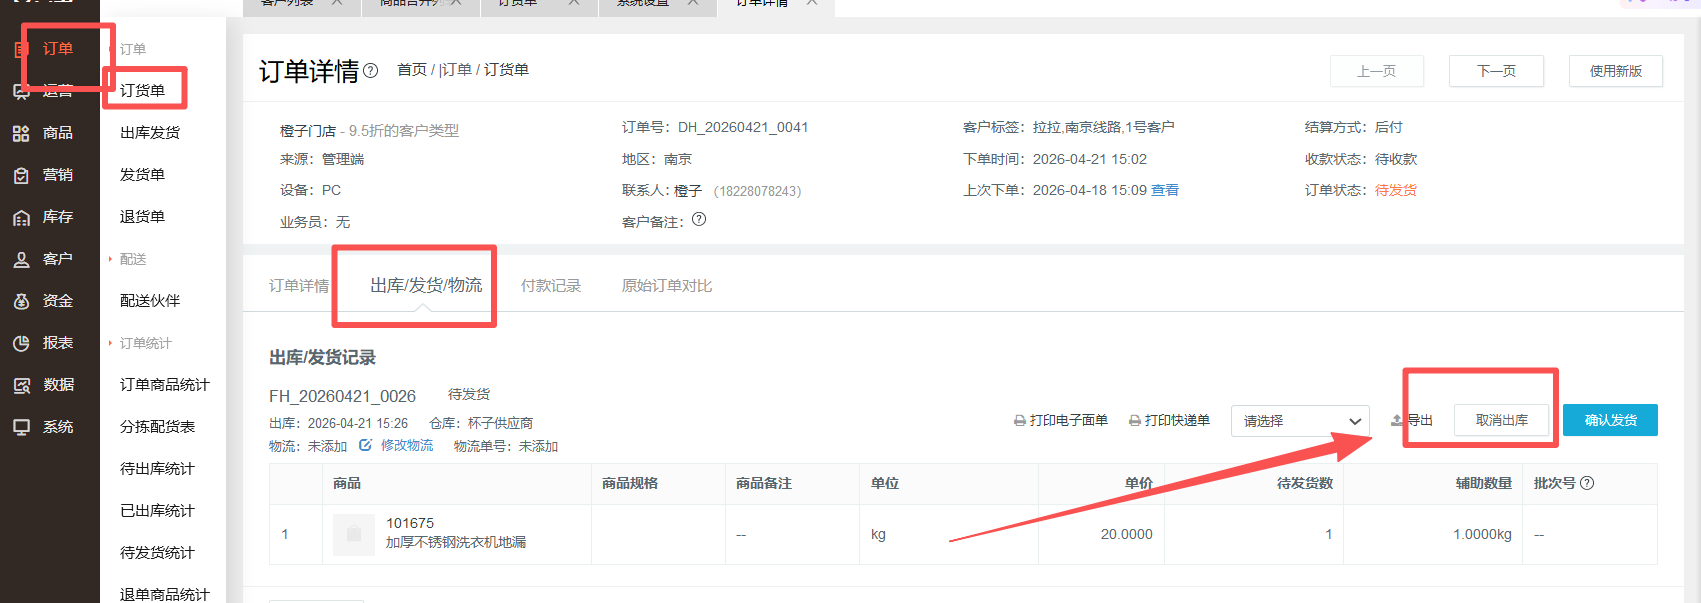Click the 1.0000kg auxiliary quantity cell

tap(1482, 534)
